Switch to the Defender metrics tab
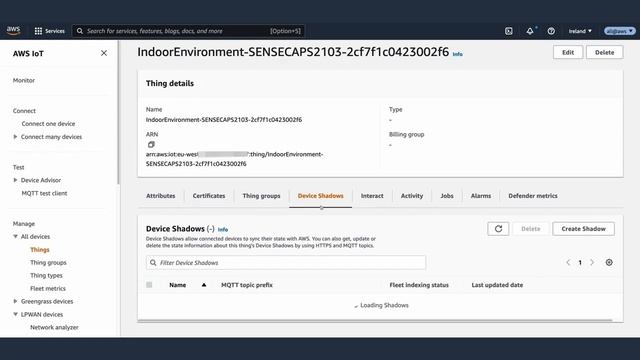This screenshot has width=640, height=360. pos(533,196)
